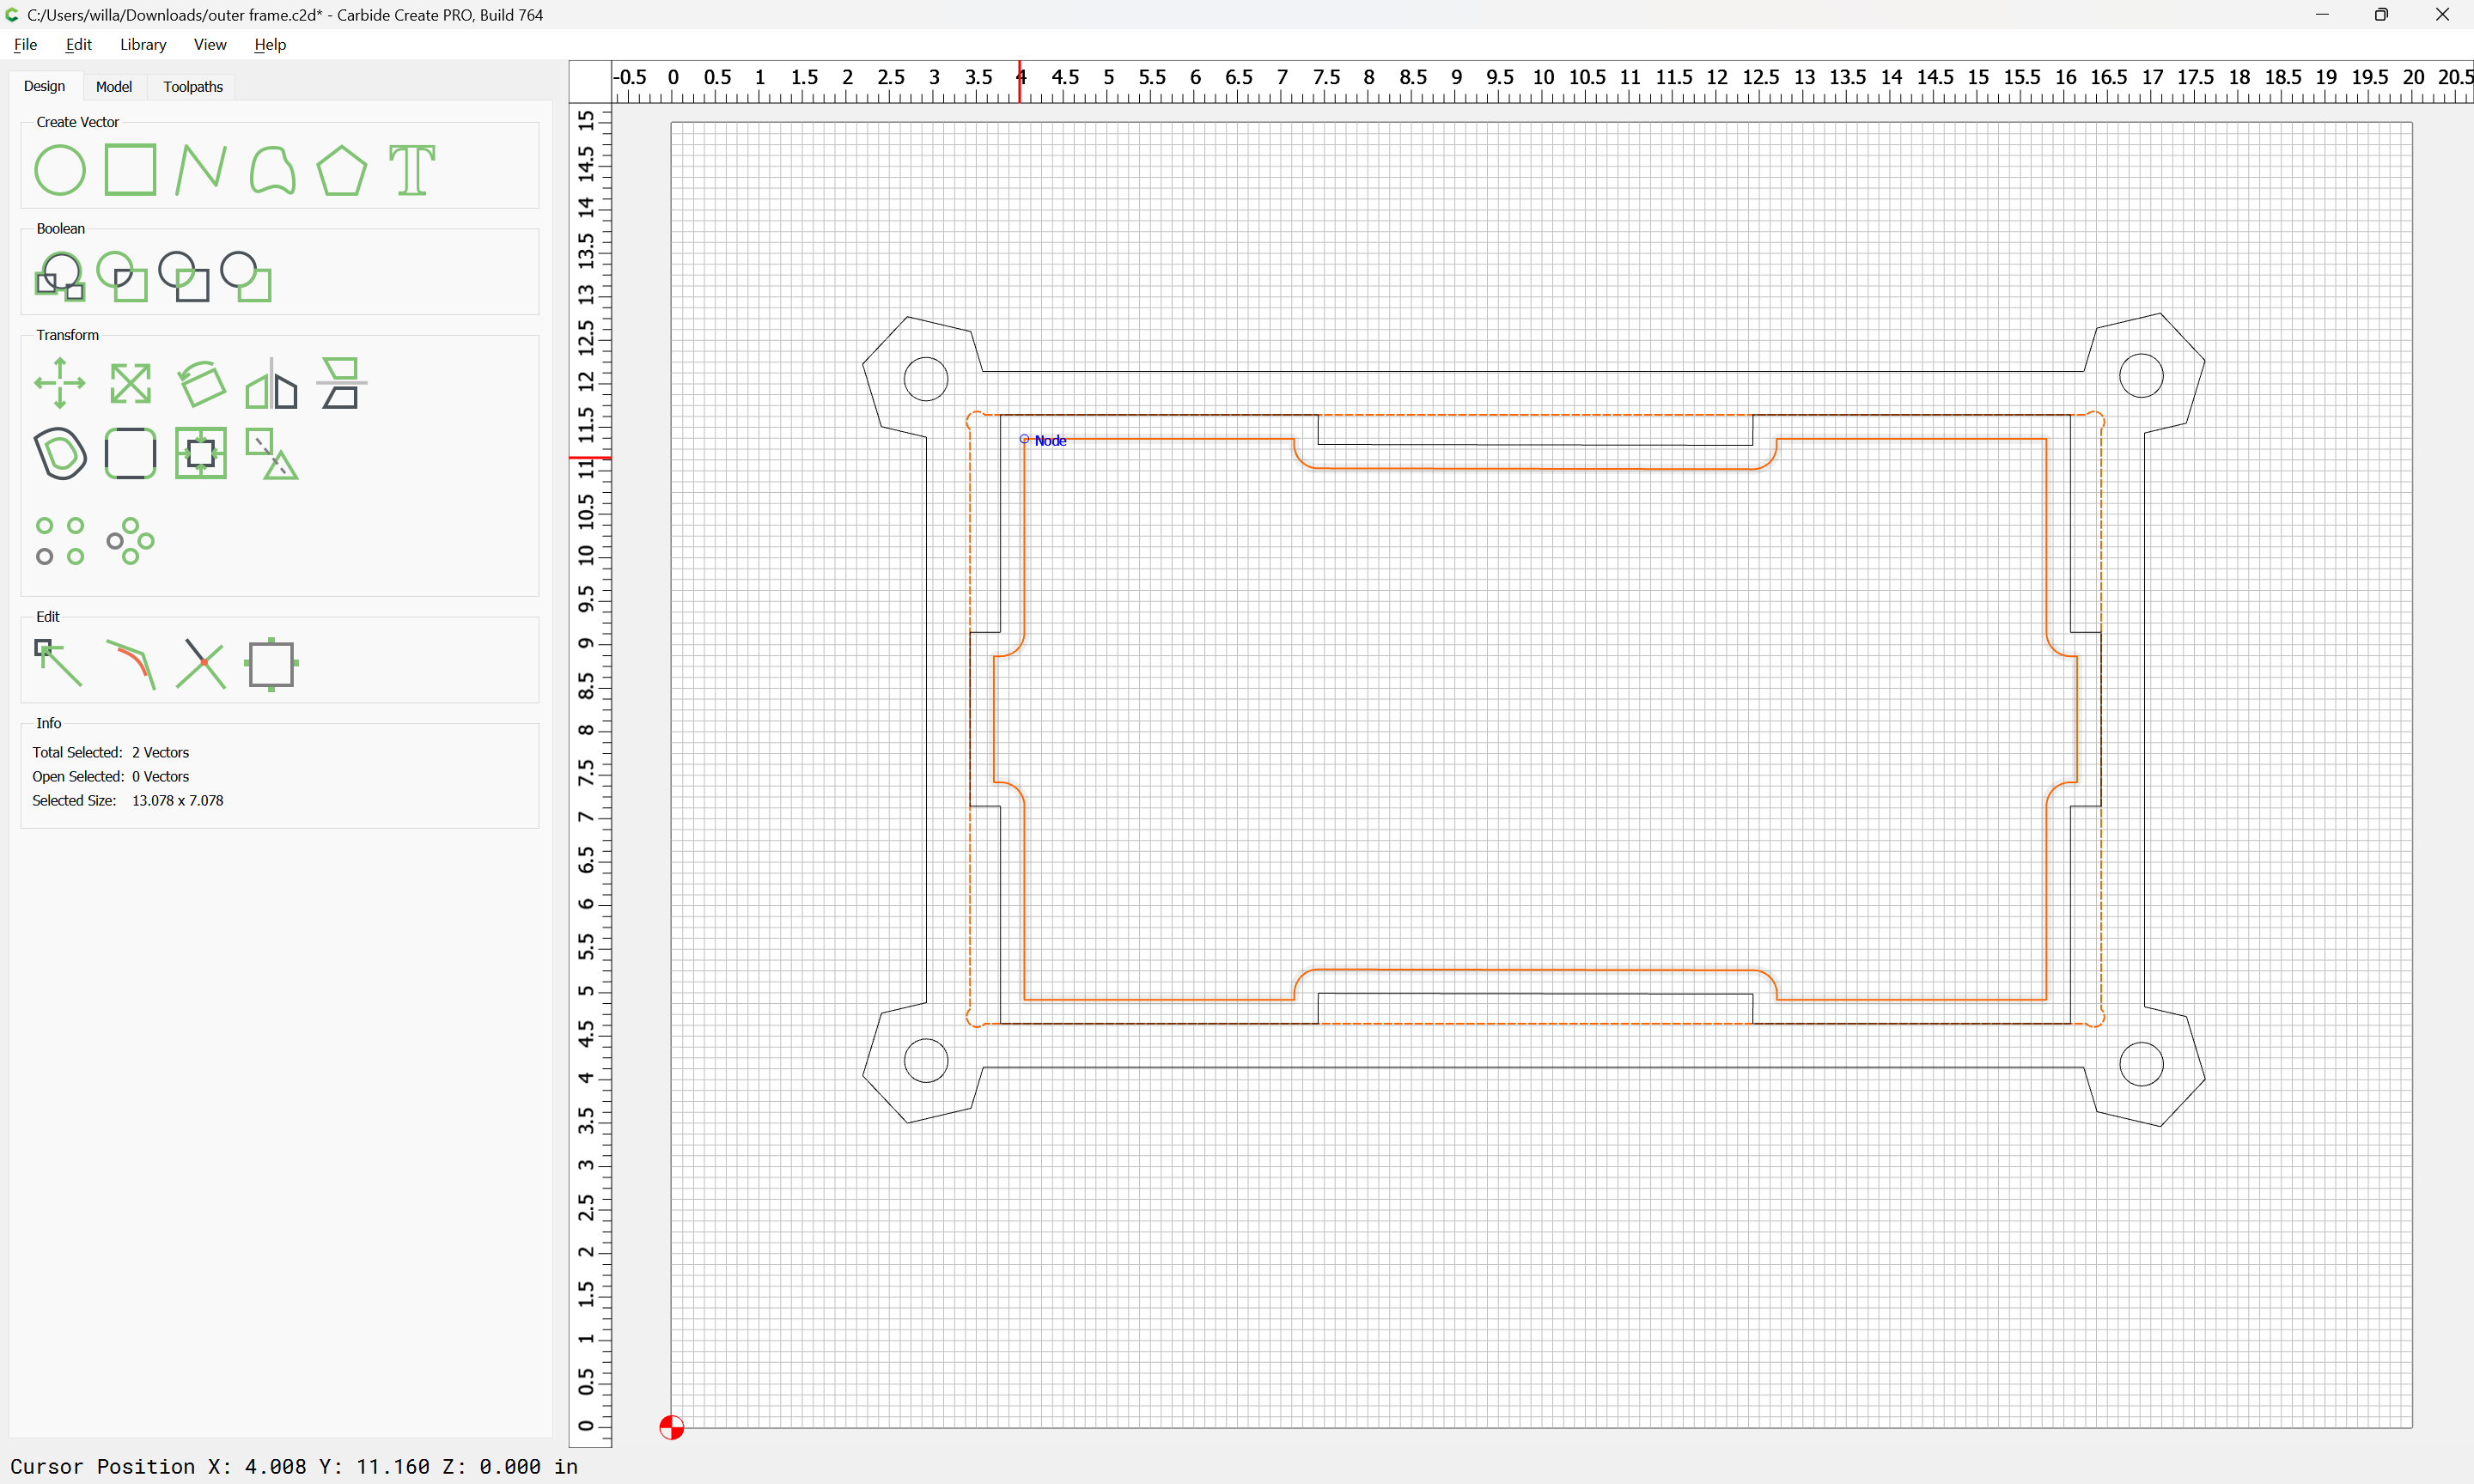2474x1484 pixels.
Task: Click the Center in stock tool
Action: 201,454
